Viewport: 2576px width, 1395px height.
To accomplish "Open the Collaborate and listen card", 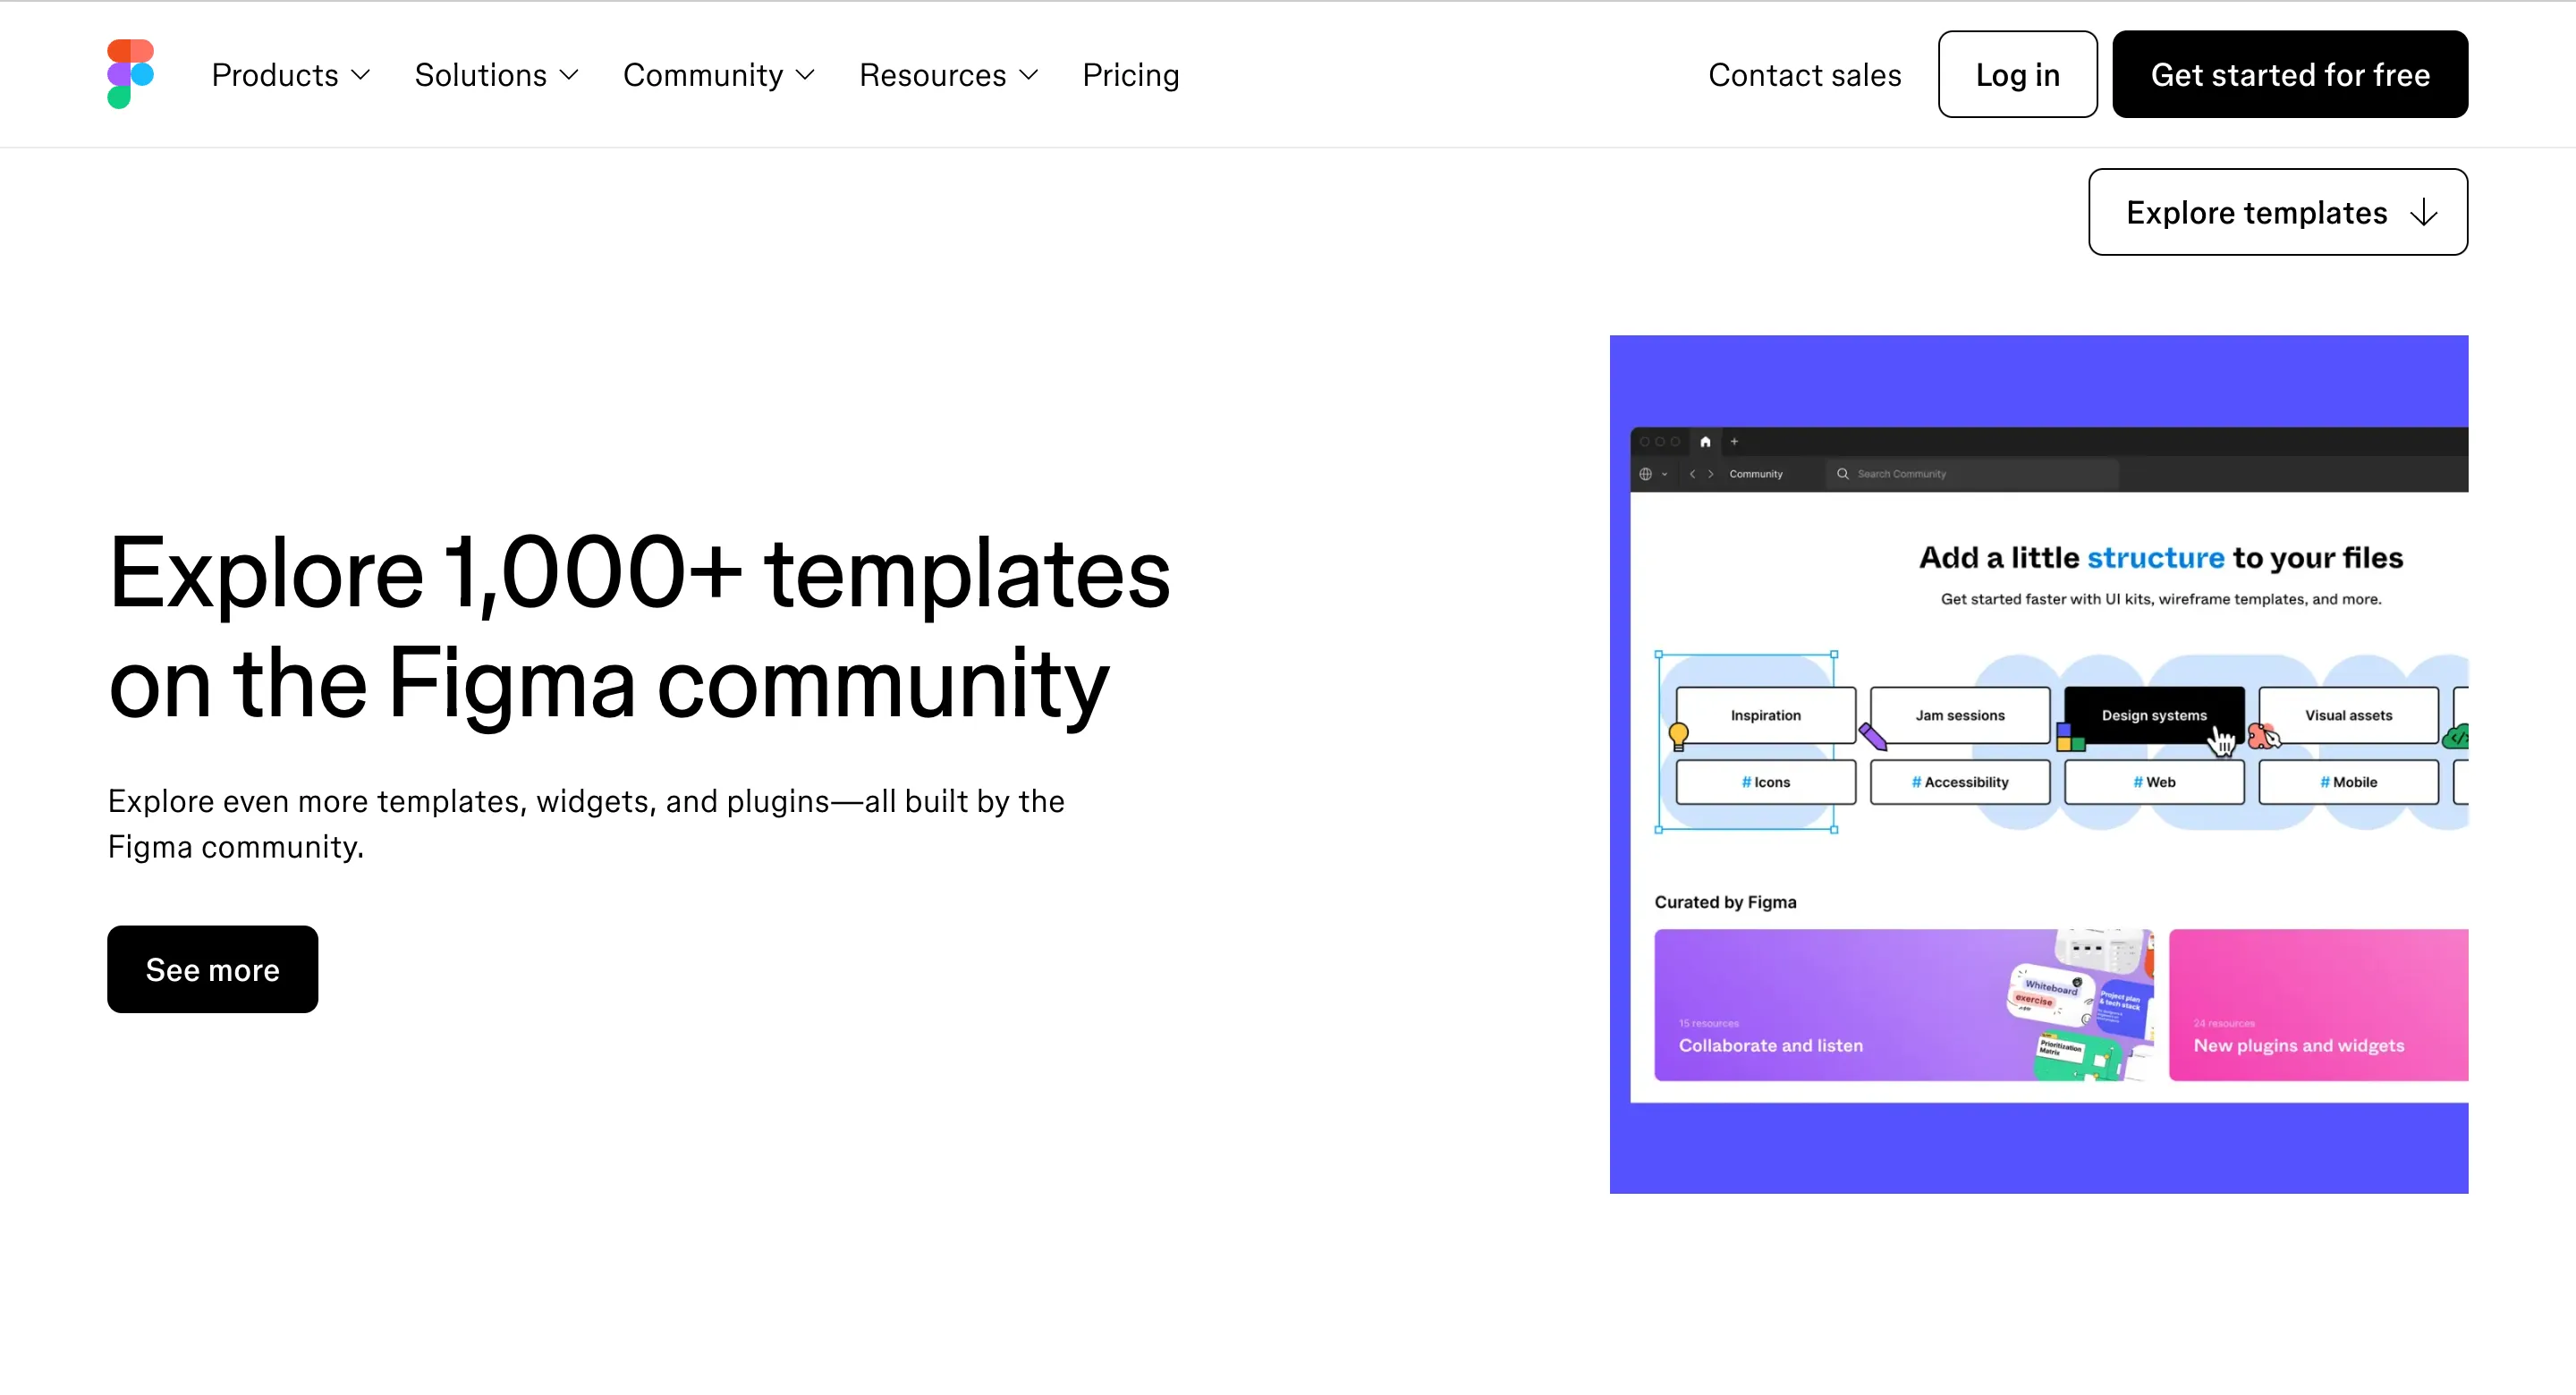I will [x=1904, y=1005].
